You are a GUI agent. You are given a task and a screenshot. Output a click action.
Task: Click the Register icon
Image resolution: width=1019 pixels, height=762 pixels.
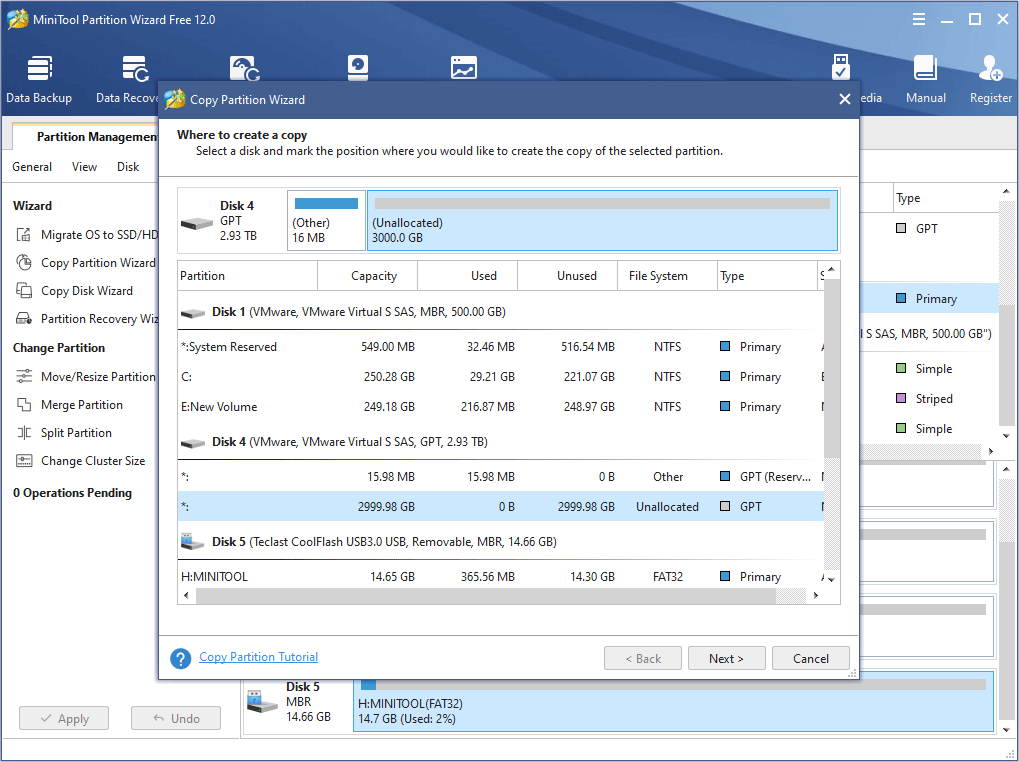tap(990, 79)
